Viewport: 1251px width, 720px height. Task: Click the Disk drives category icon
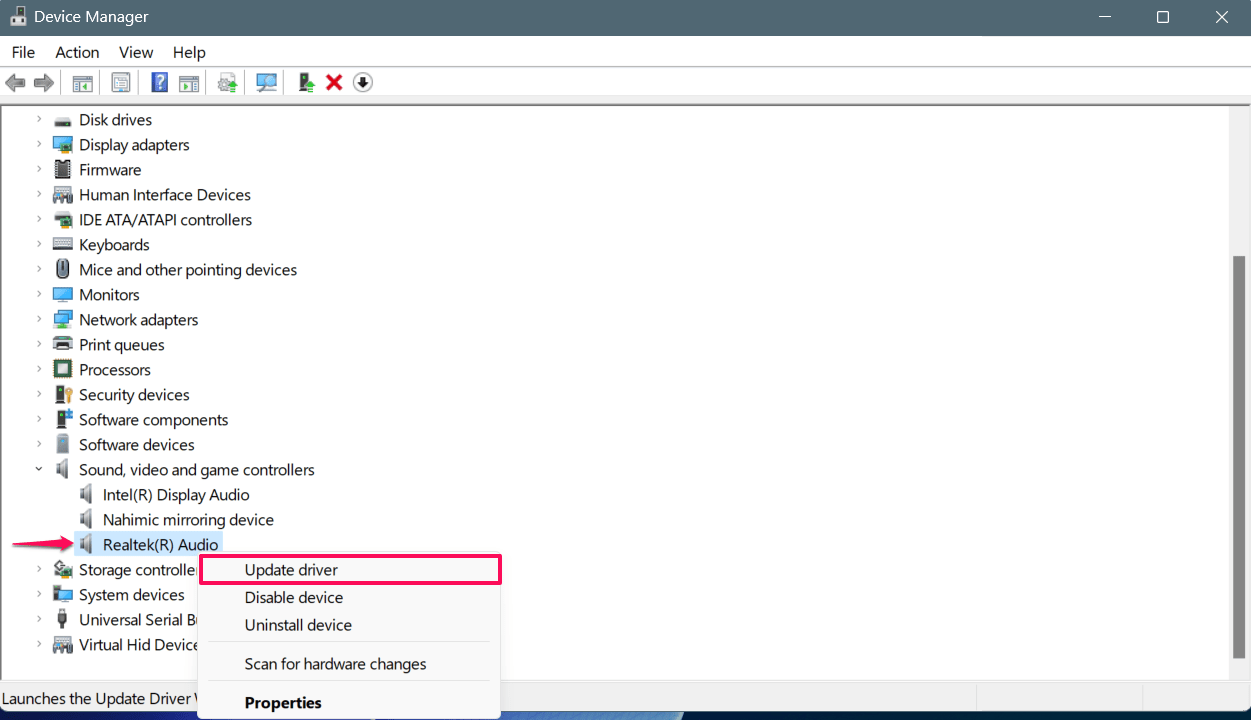point(63,120)
